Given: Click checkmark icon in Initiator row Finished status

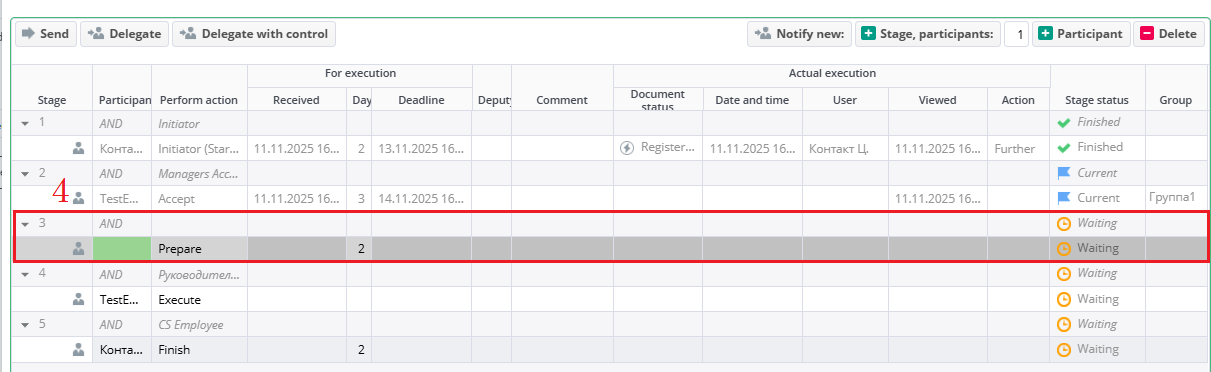Looking at the screenshot, I should point(1064,147).
